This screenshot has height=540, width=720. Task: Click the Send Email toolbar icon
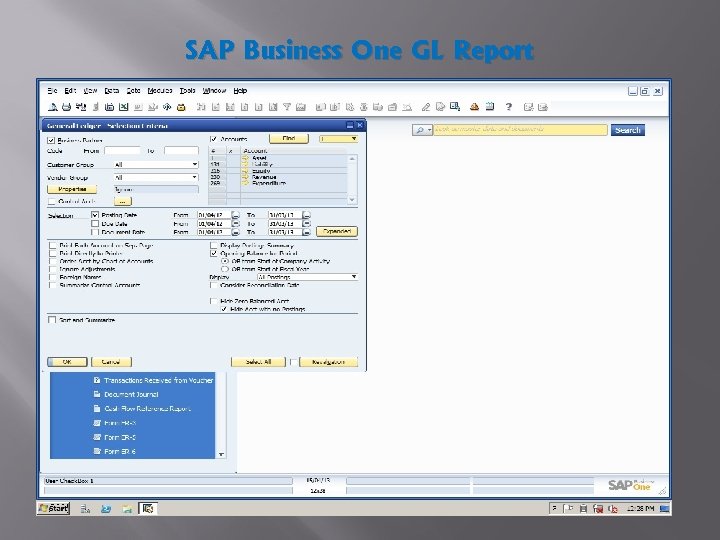click(x=81, y=107)
